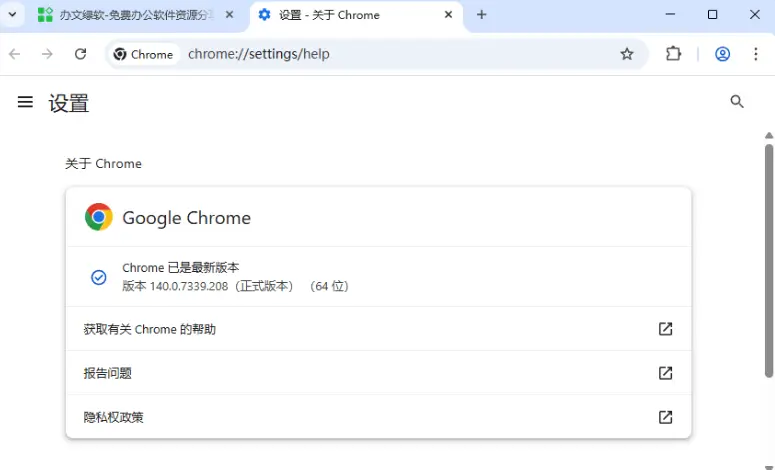775x470 pixels.
Task: Search settings with the magnifier icon
Action: click(737, 102)
